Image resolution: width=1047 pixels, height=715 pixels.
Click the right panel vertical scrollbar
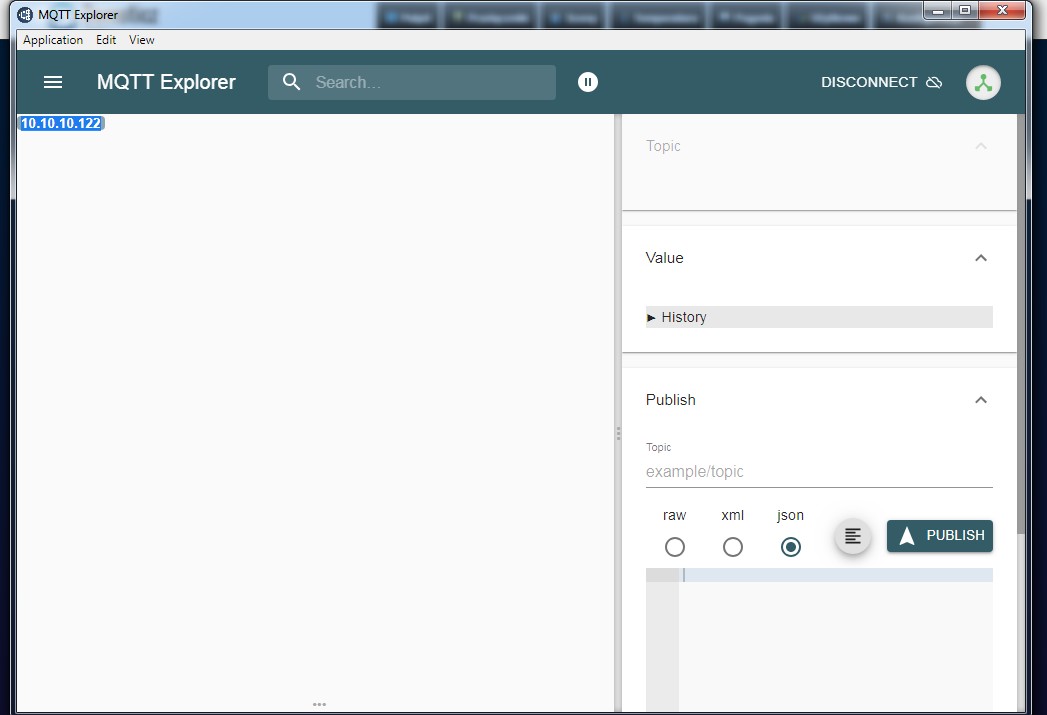pyautogui.click(x=1021, y=324)
